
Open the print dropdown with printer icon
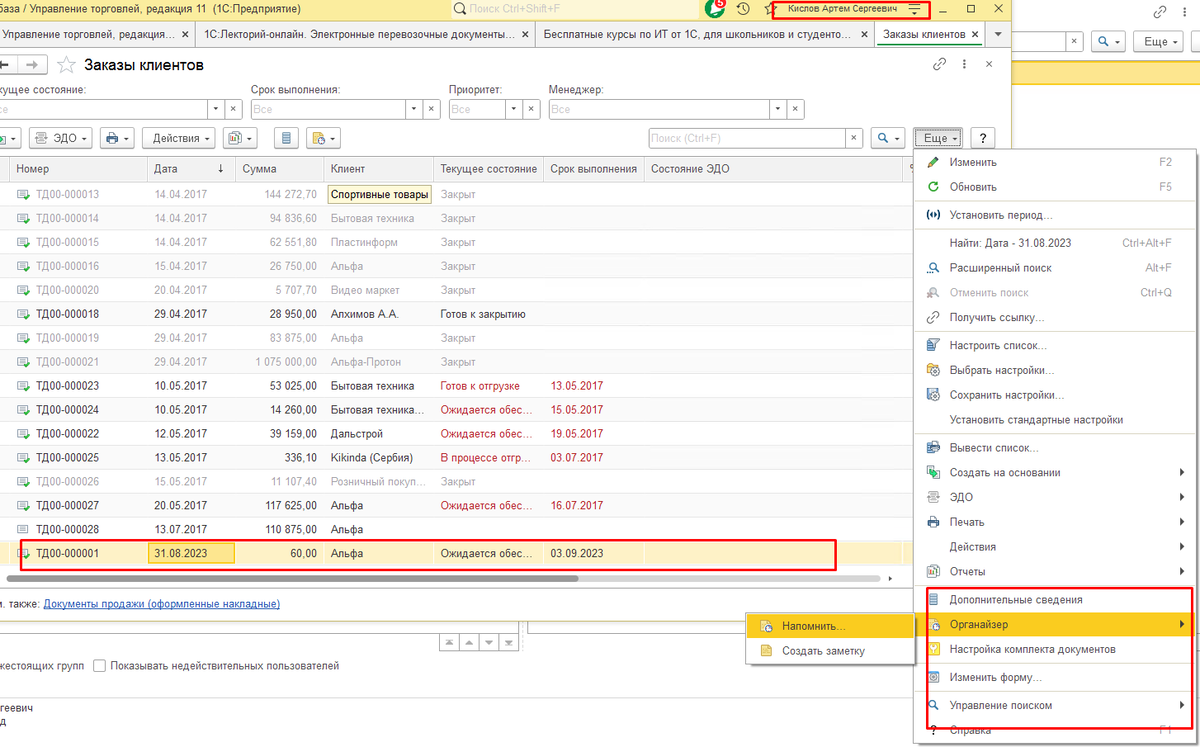coord(117,138)
